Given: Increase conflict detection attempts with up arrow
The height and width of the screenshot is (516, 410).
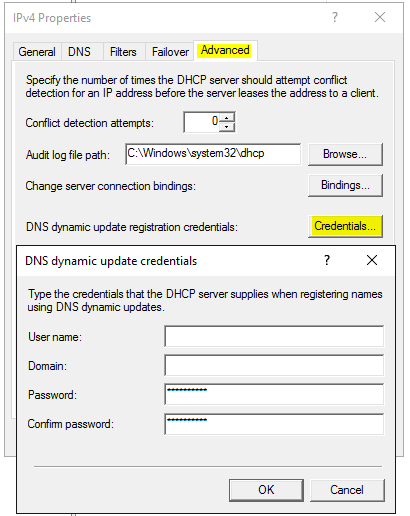Looking at the screenshot, I should point(227,118).
